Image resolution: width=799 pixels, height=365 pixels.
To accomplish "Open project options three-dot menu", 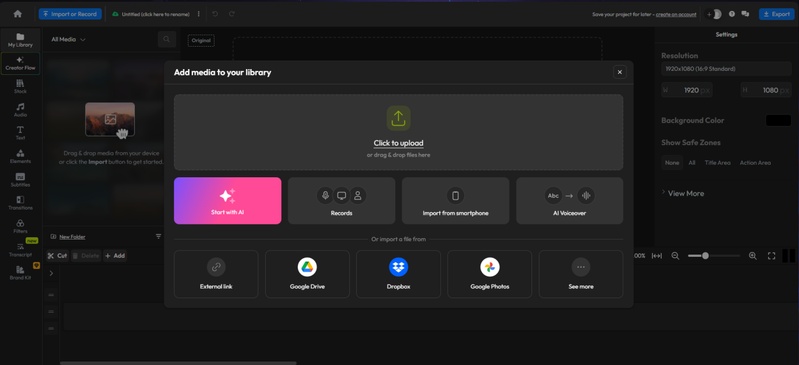I will [x=199, y=14].
